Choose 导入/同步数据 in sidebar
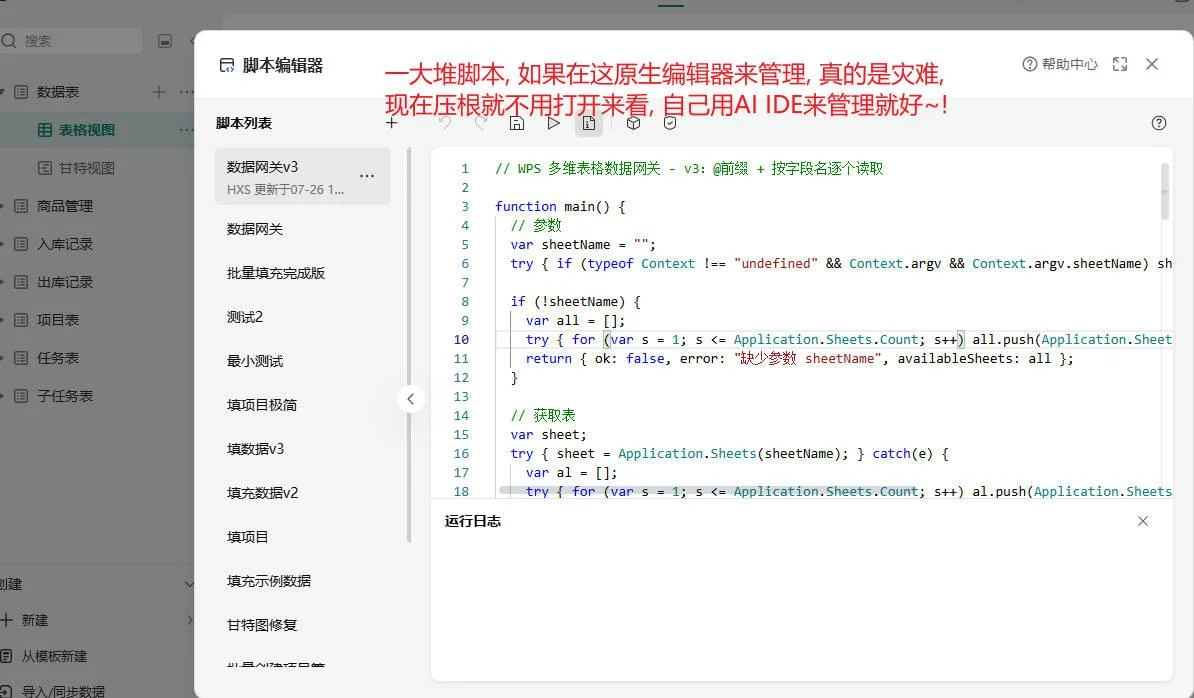1194x698 pixels. 62,691
